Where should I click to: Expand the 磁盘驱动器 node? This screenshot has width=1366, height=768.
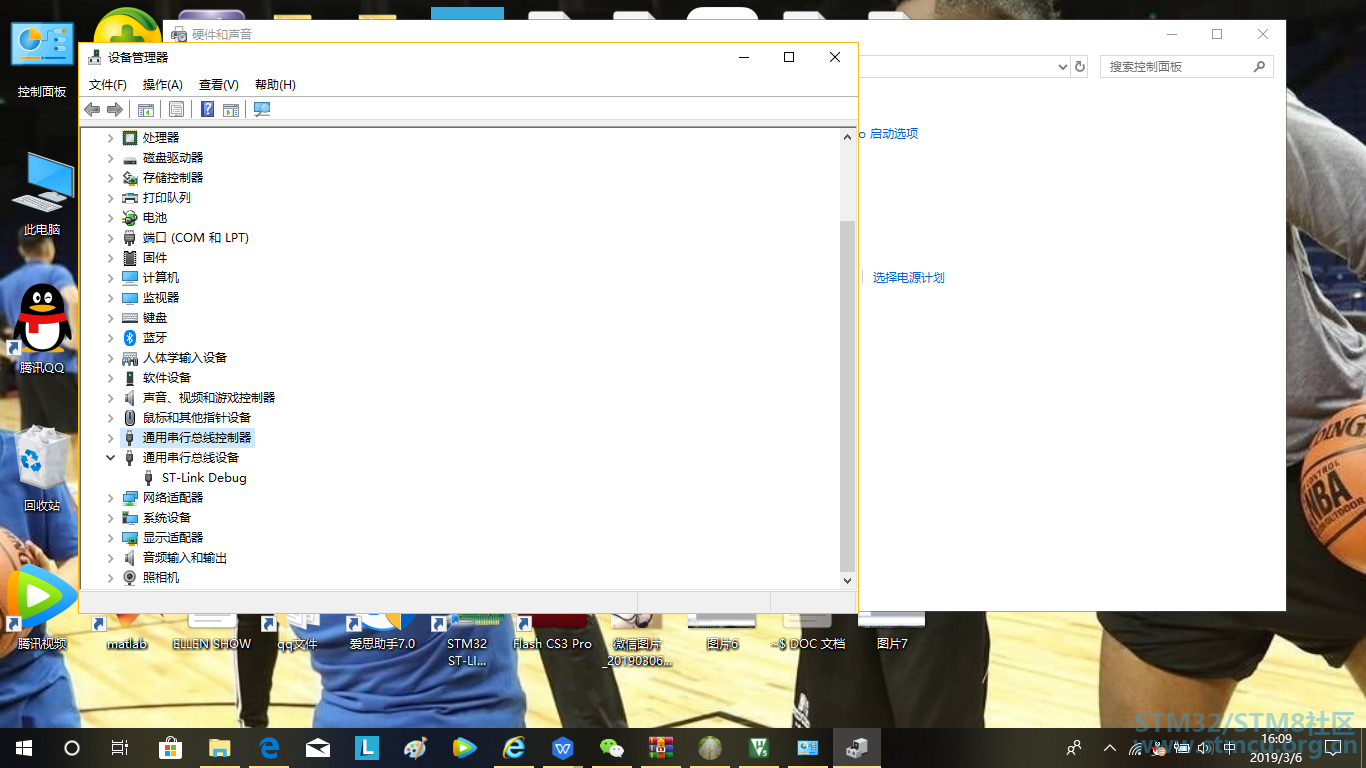[x=111, y=158]
